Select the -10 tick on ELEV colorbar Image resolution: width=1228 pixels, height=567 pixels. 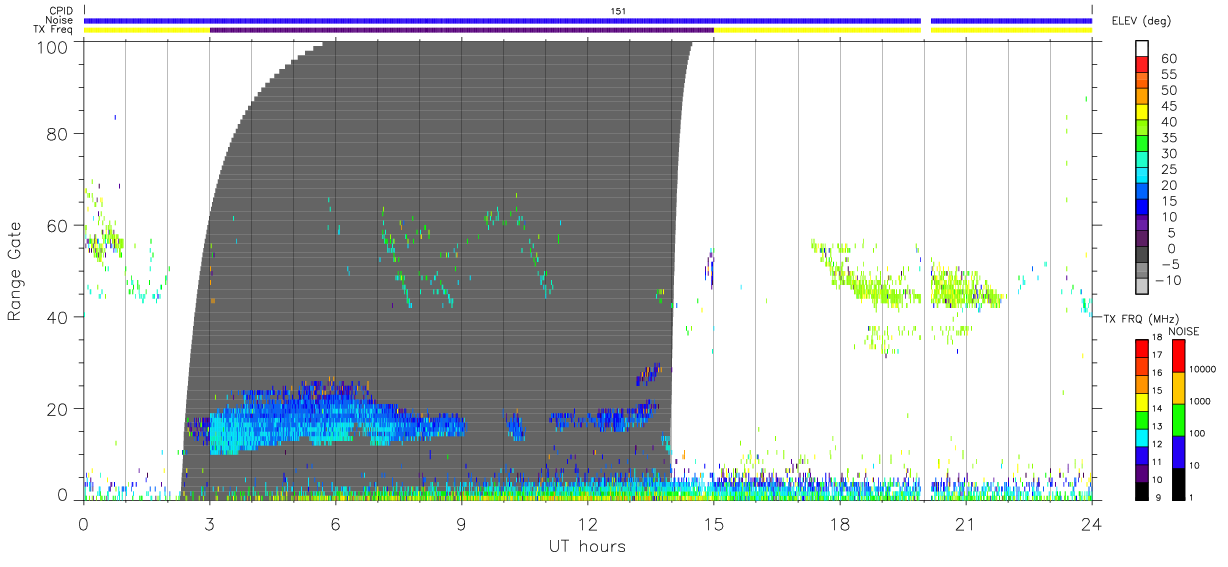1169,281
